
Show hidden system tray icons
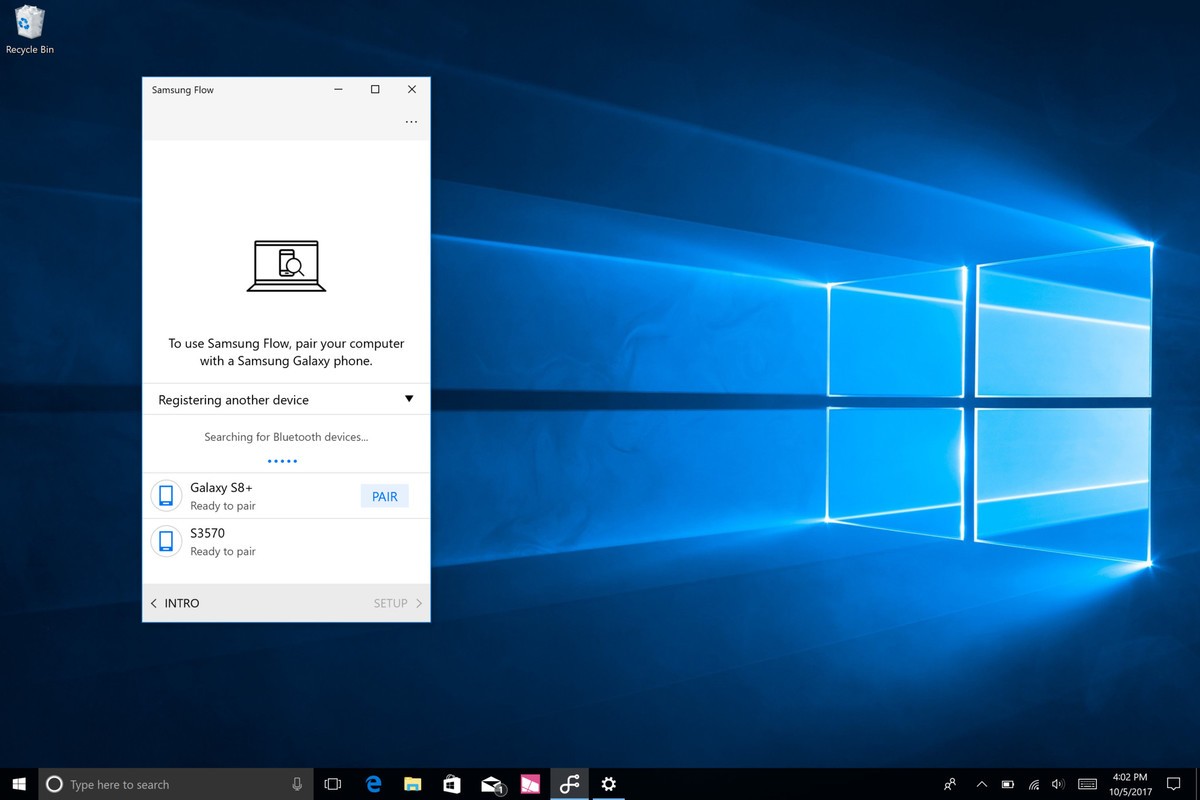981,784
